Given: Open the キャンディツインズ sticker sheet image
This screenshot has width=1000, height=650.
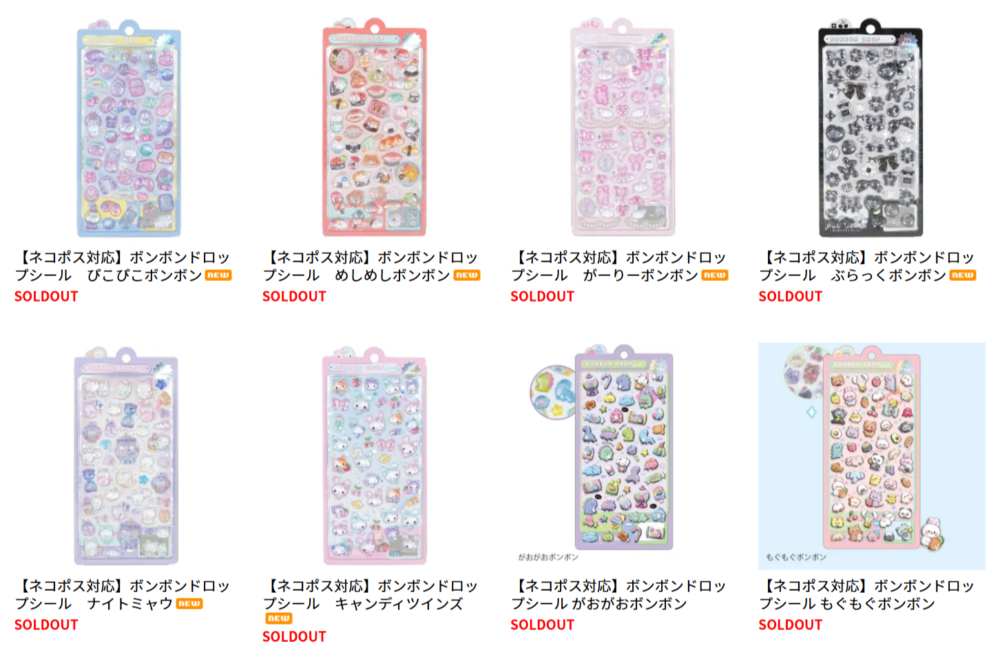Looking at the screenshot, I should coord(374,456).
